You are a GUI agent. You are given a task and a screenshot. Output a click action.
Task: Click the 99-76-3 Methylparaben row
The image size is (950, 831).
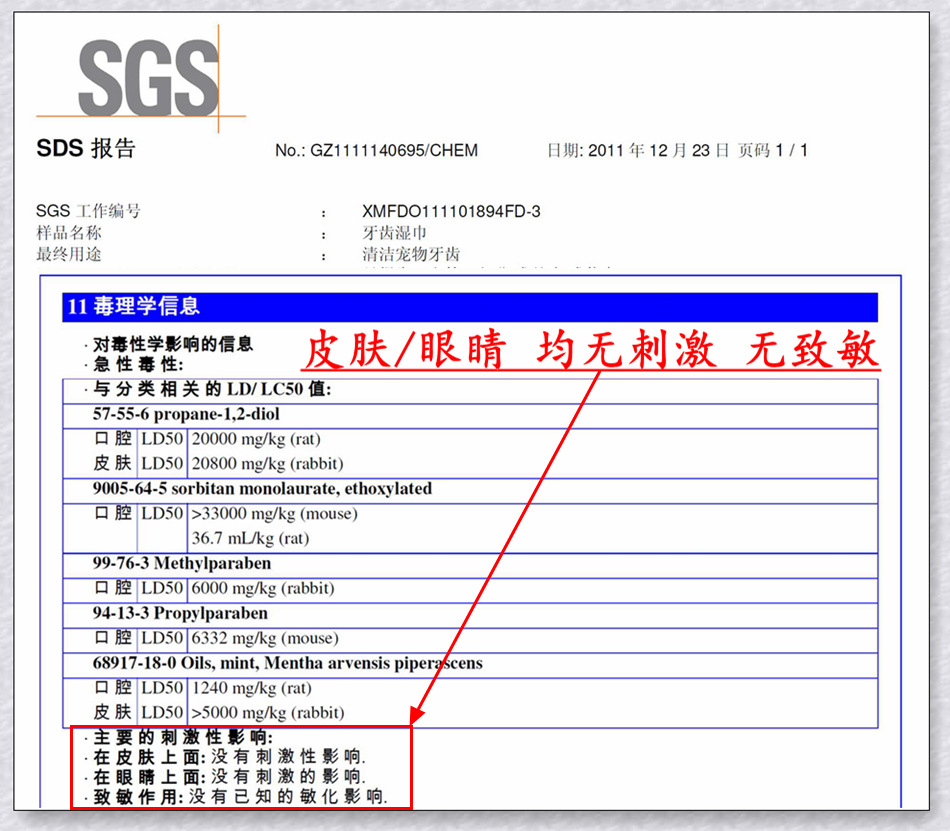tap(470, 563)
